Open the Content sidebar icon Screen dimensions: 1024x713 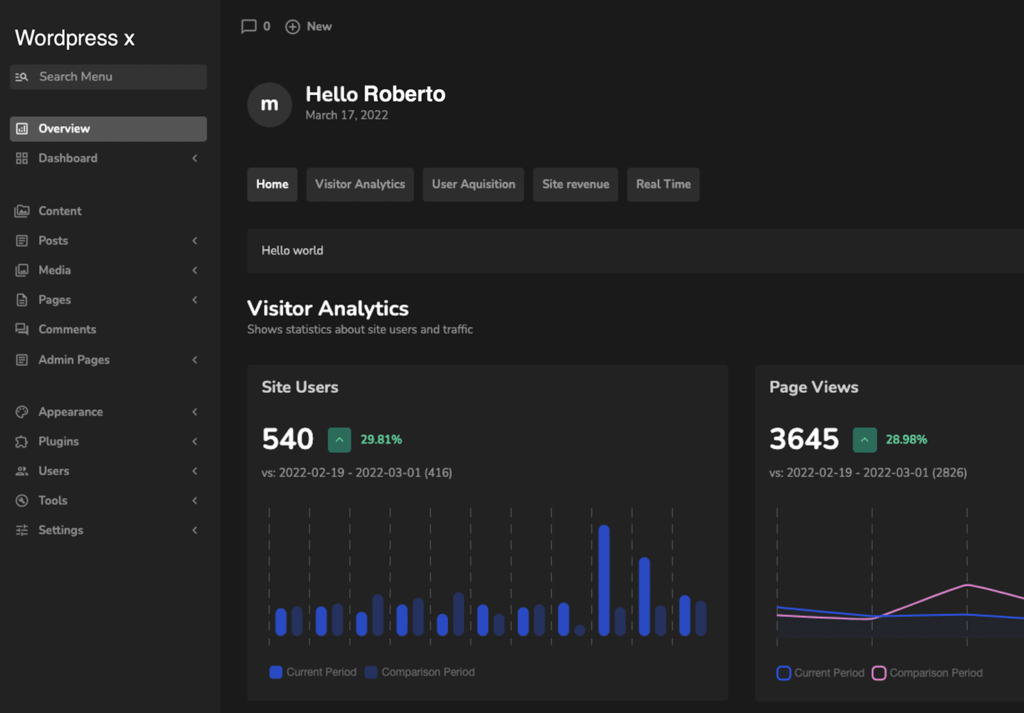[22, 211]
